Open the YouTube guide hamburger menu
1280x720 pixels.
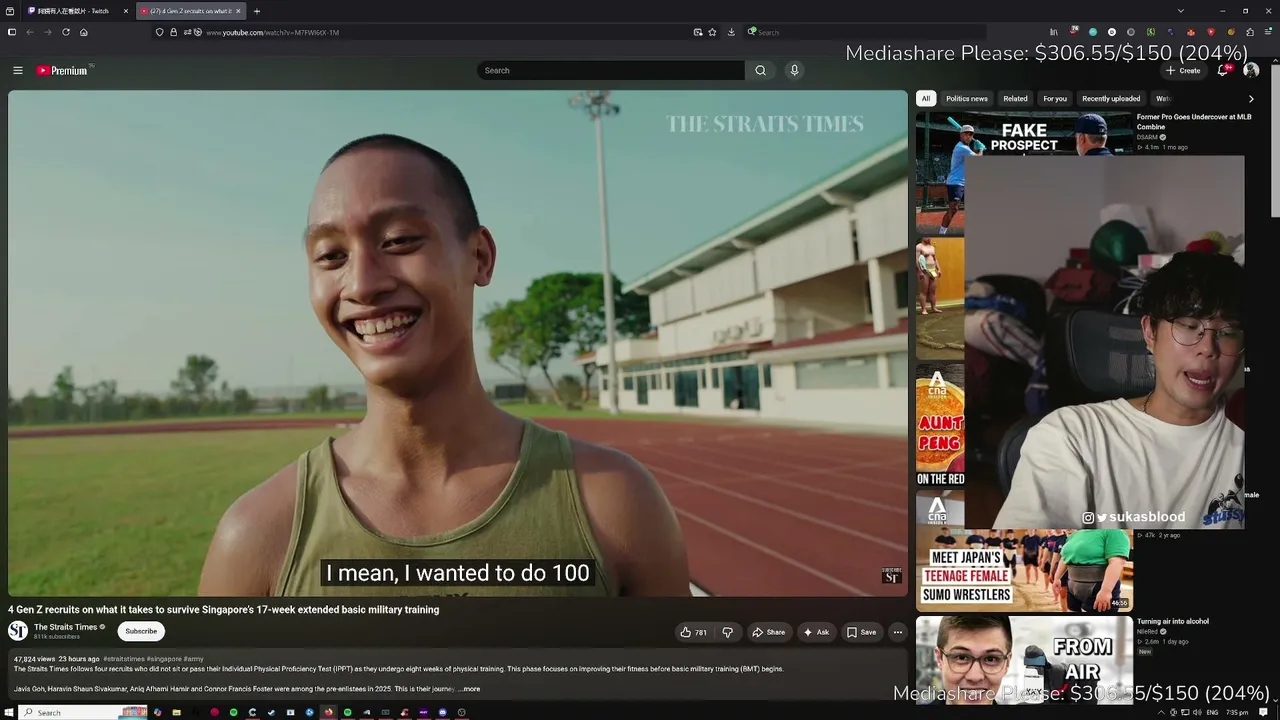17,70
